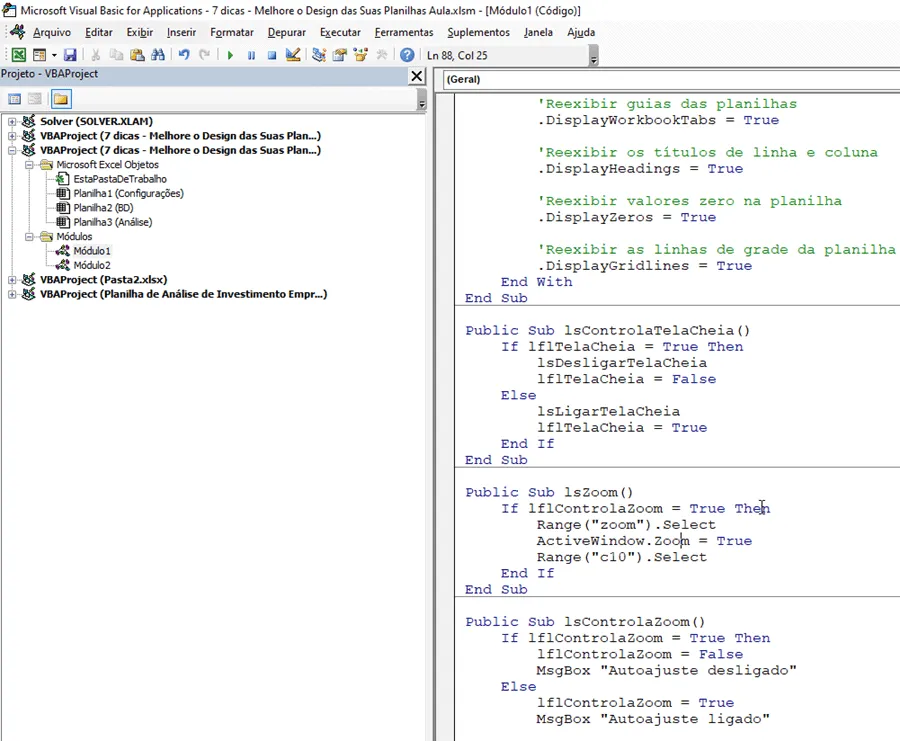Open the Suplementos menu
Screen dimensions: 900x741
479,32
